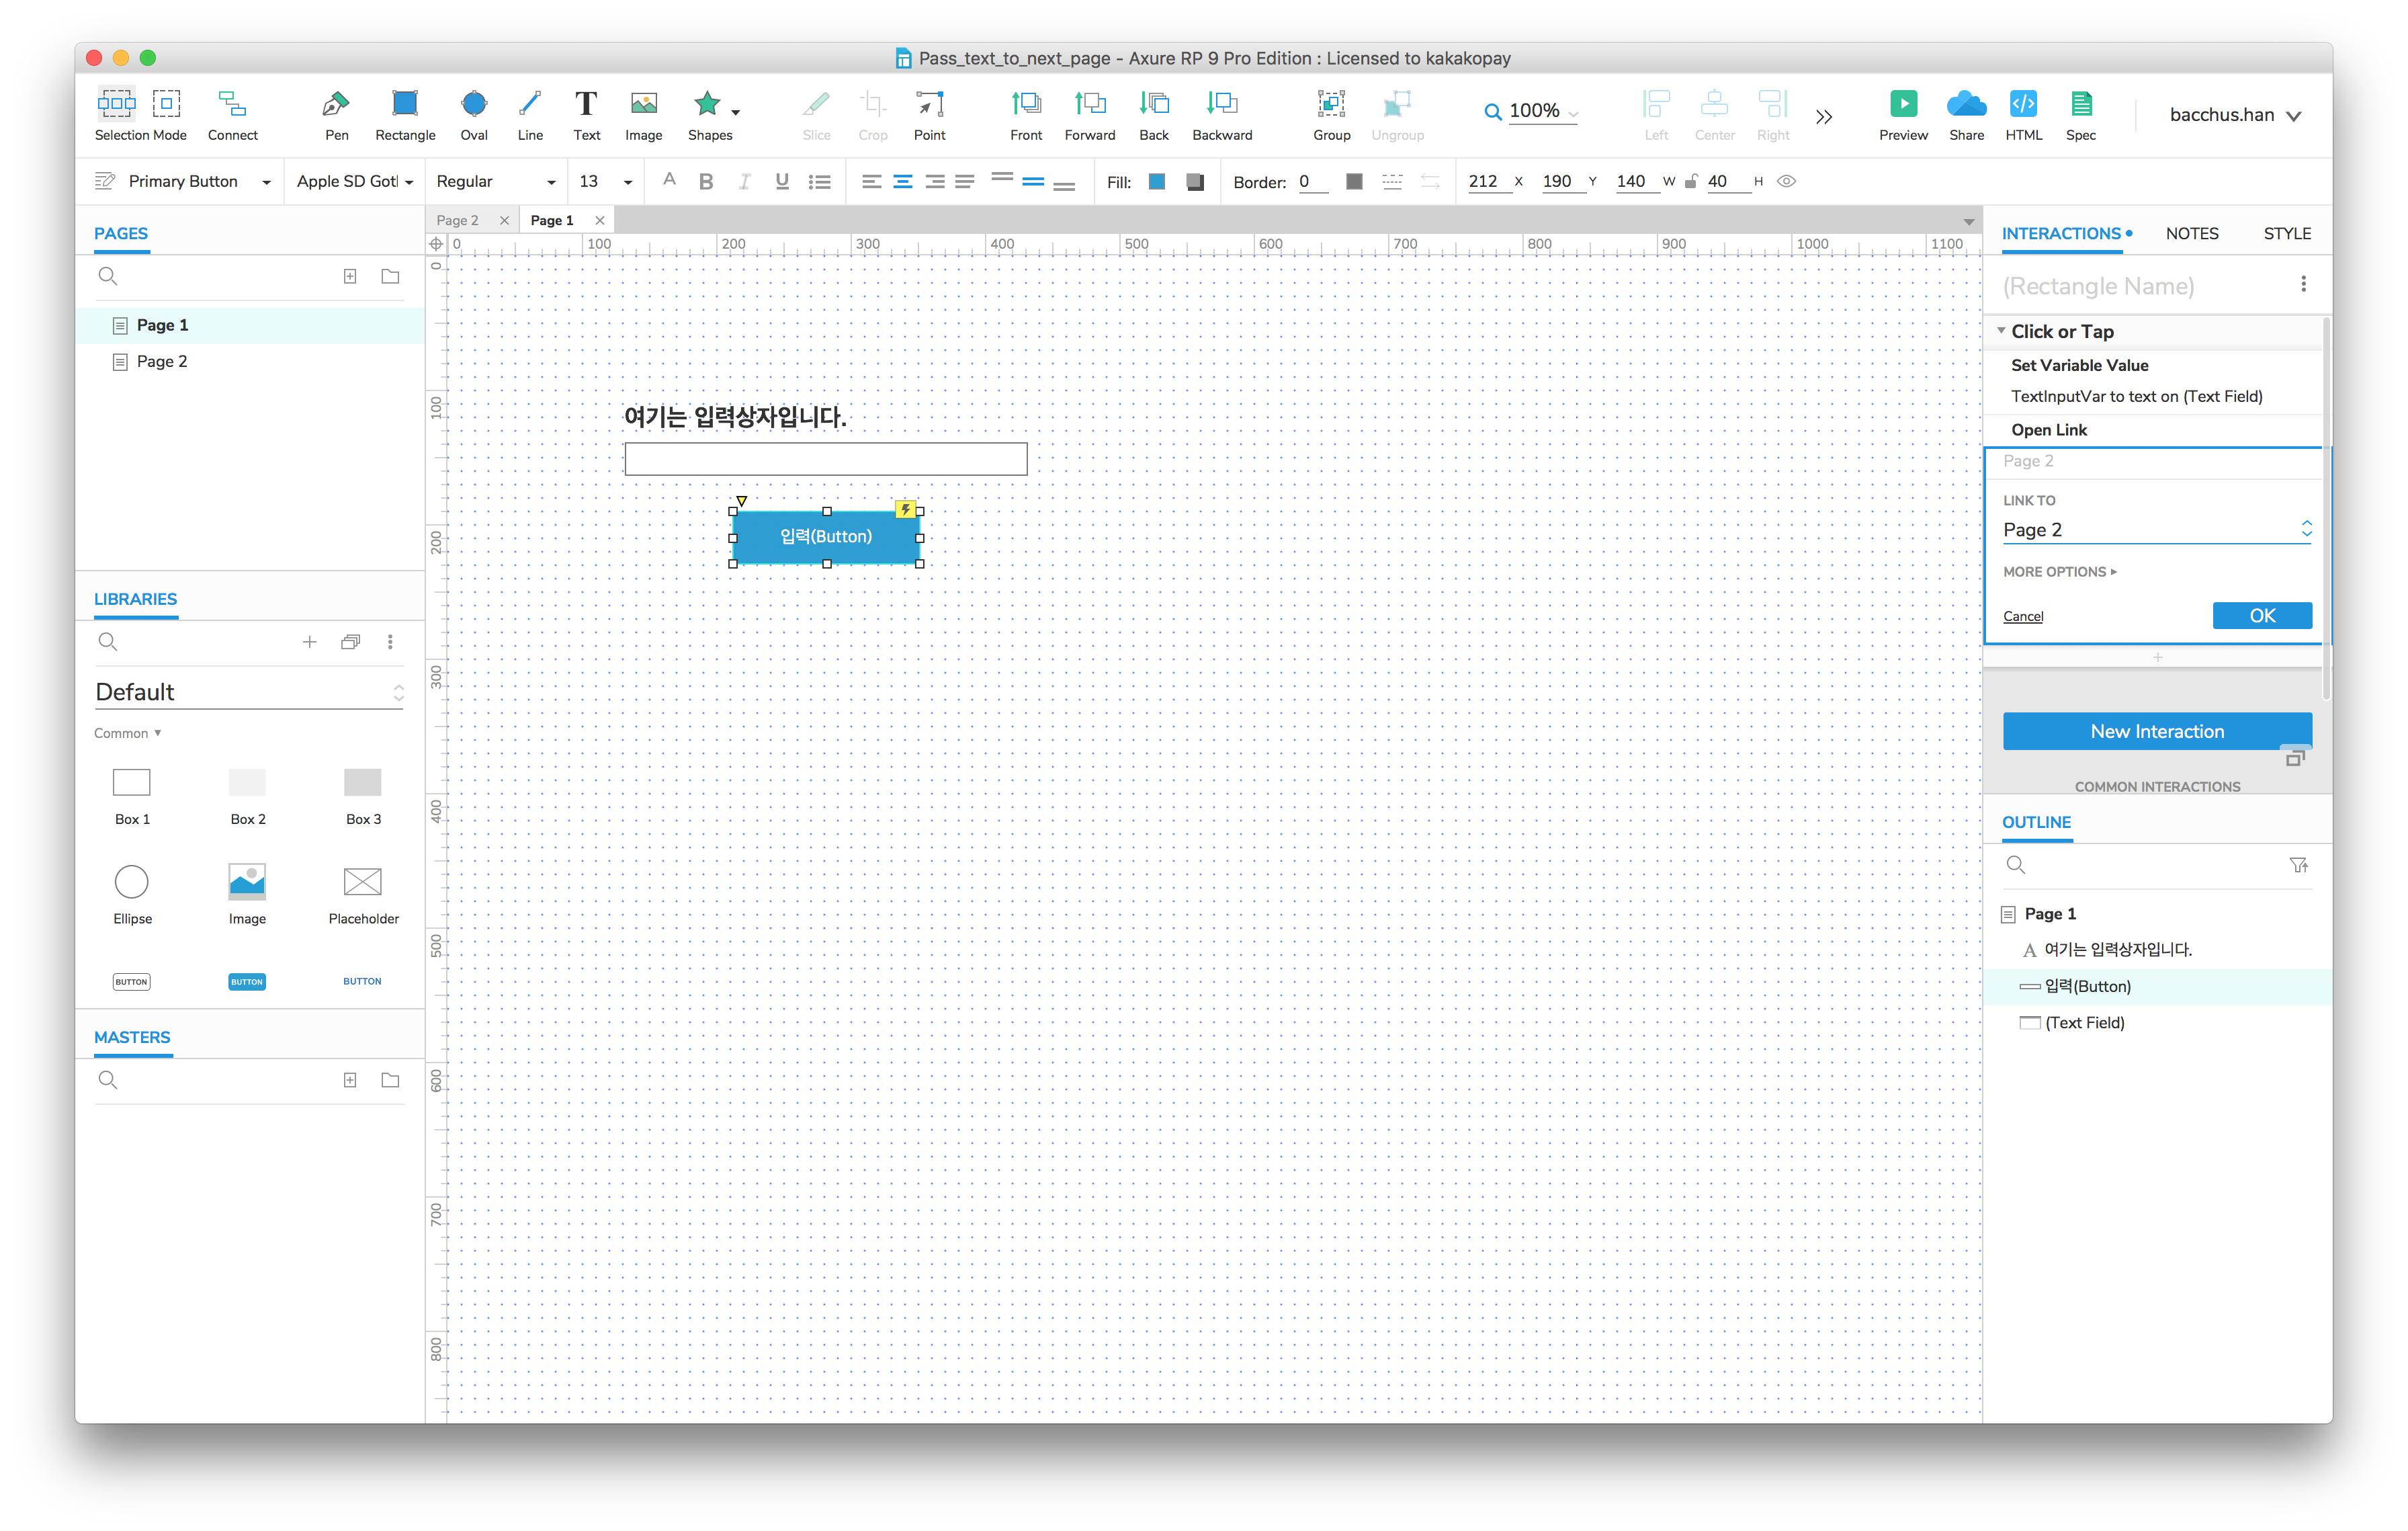The image size is (2408, 1531).
Task: Open Preview with the play icon
Action: [x=1902, y=104]
